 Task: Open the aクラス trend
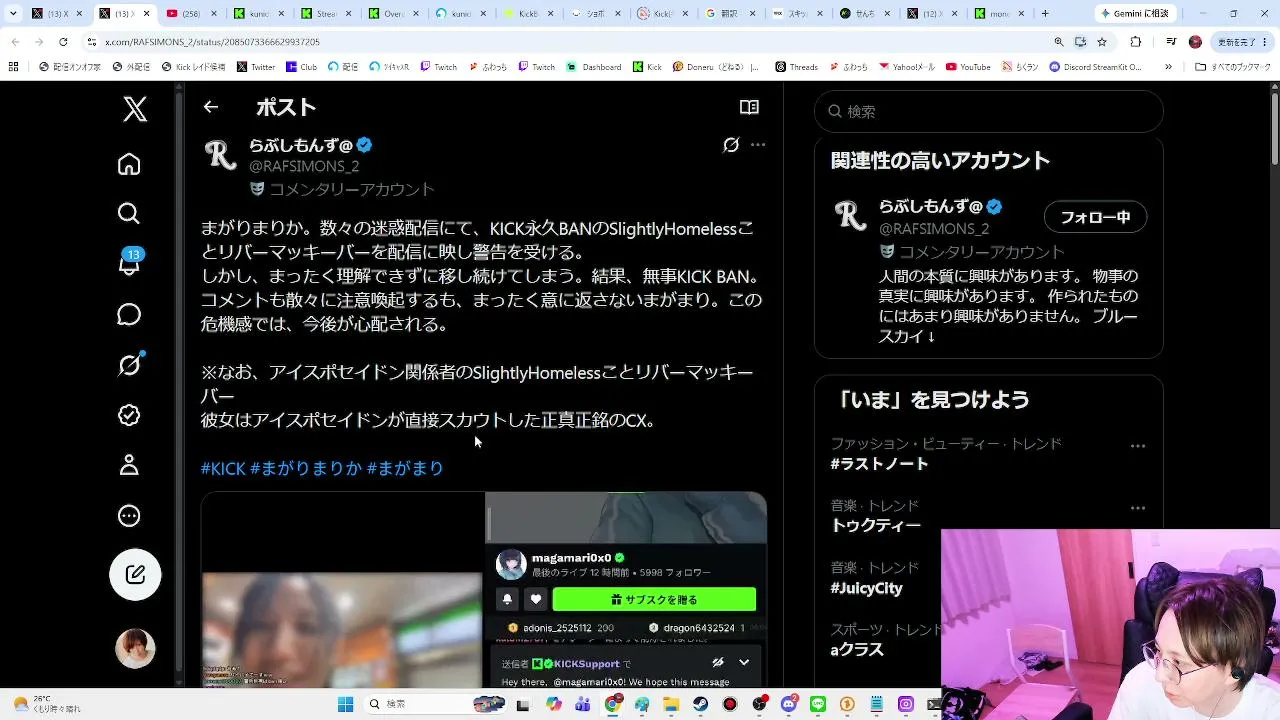(857, 650)
